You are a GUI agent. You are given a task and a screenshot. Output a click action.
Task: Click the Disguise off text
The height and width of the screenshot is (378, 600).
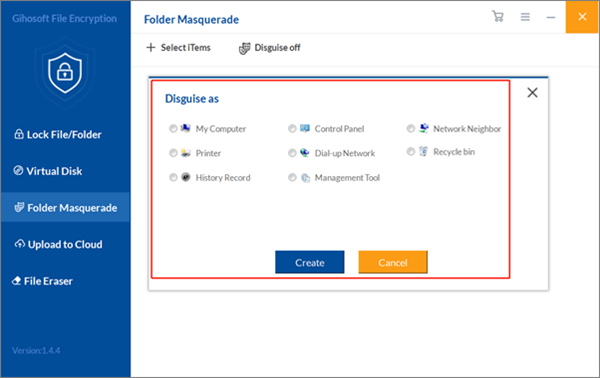click(277, 48)
